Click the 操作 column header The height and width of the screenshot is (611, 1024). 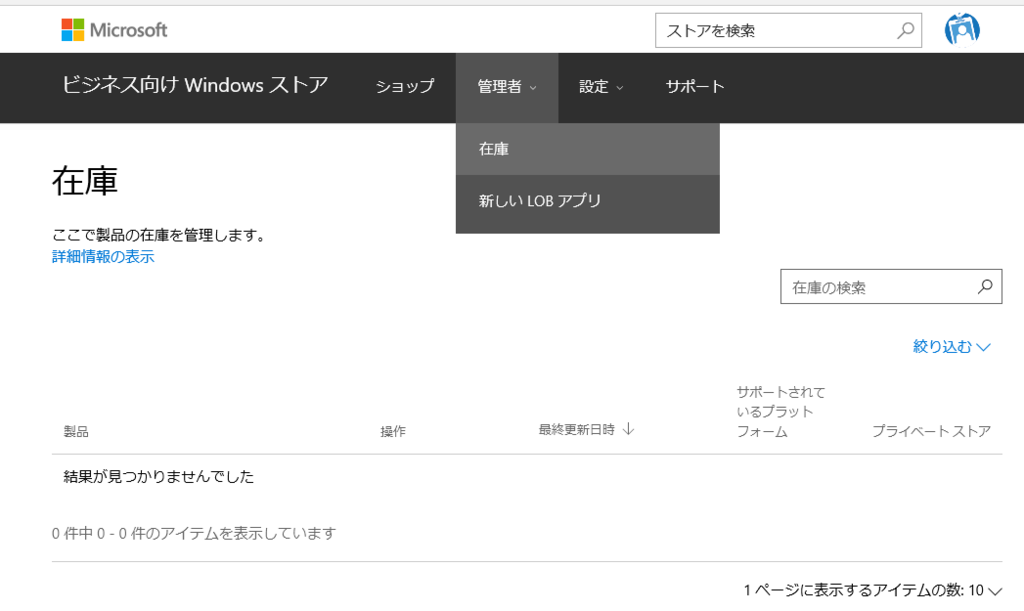pyautogui.click(x=392, y=432)
